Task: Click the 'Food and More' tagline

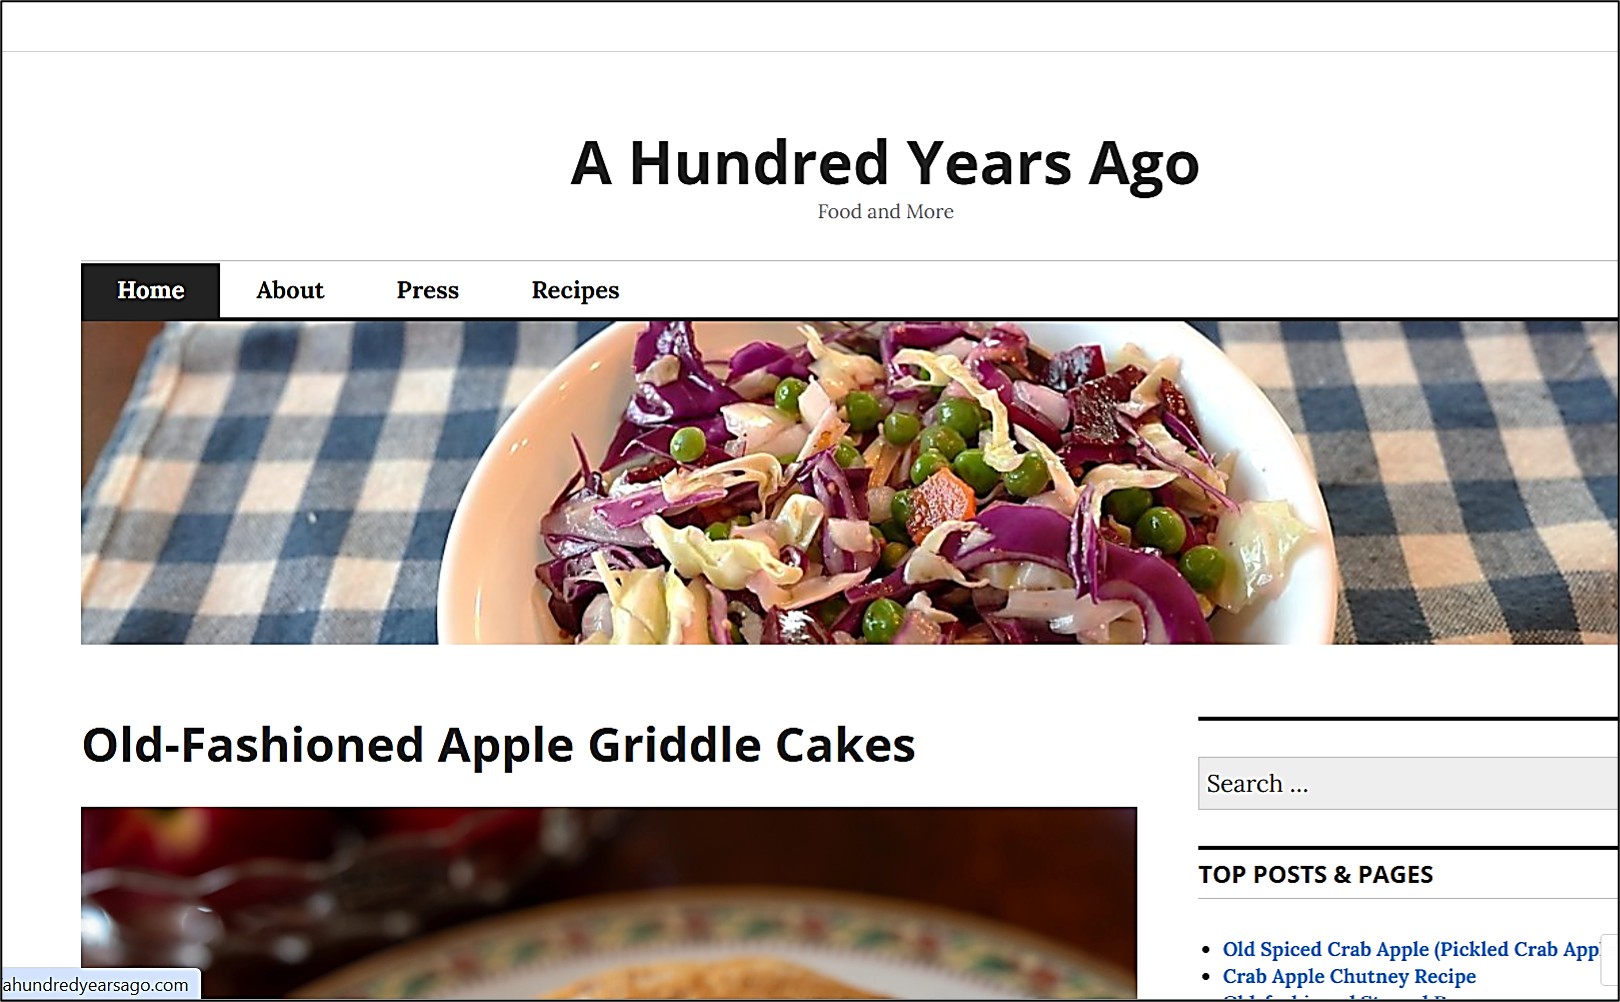Action: (x=884, y=212)
